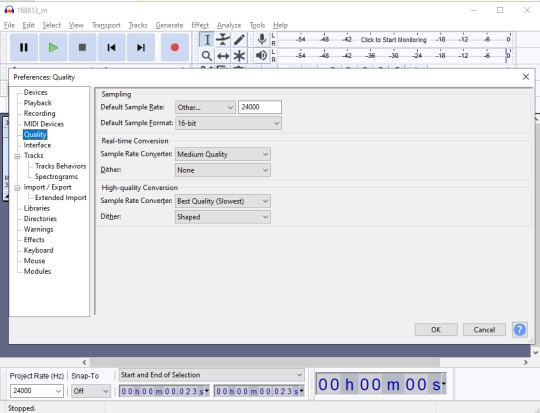Open real-time Sample Rate Converter dropdown
Screen dimensions: 540x413
[223, 154]
